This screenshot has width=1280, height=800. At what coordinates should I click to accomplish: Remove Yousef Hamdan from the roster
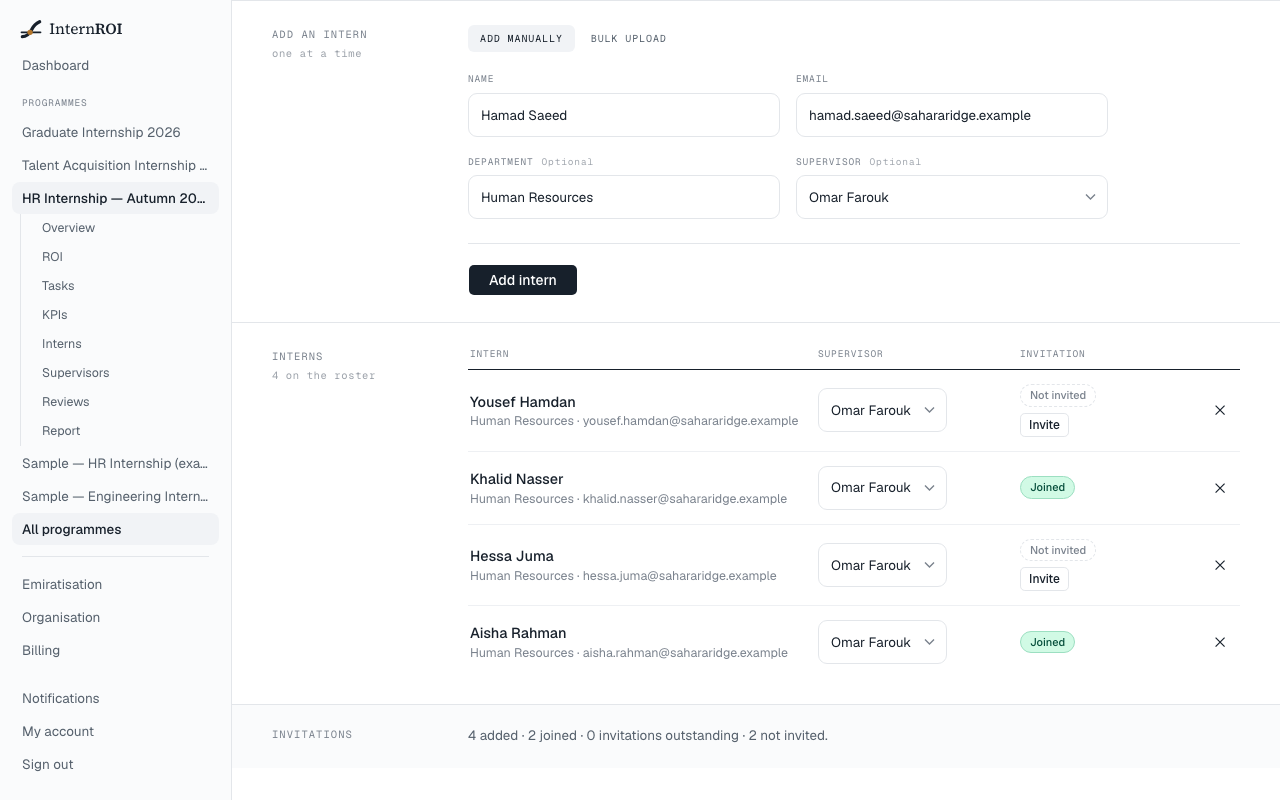1220,410
